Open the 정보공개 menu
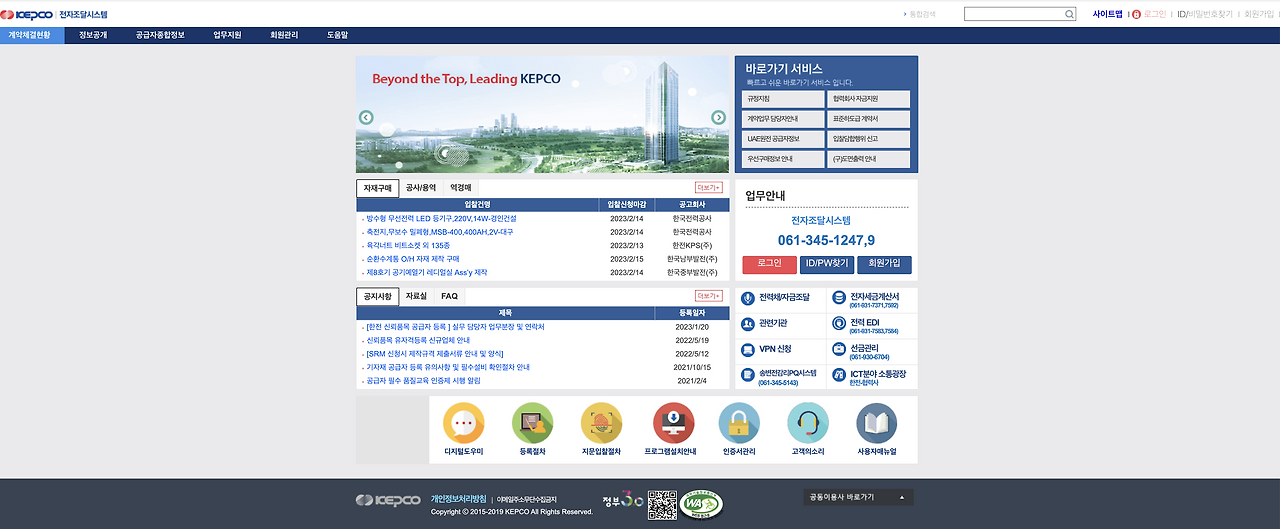This screenshot has height=529, width=1280. pyautogui.click(x=93, y=35)
